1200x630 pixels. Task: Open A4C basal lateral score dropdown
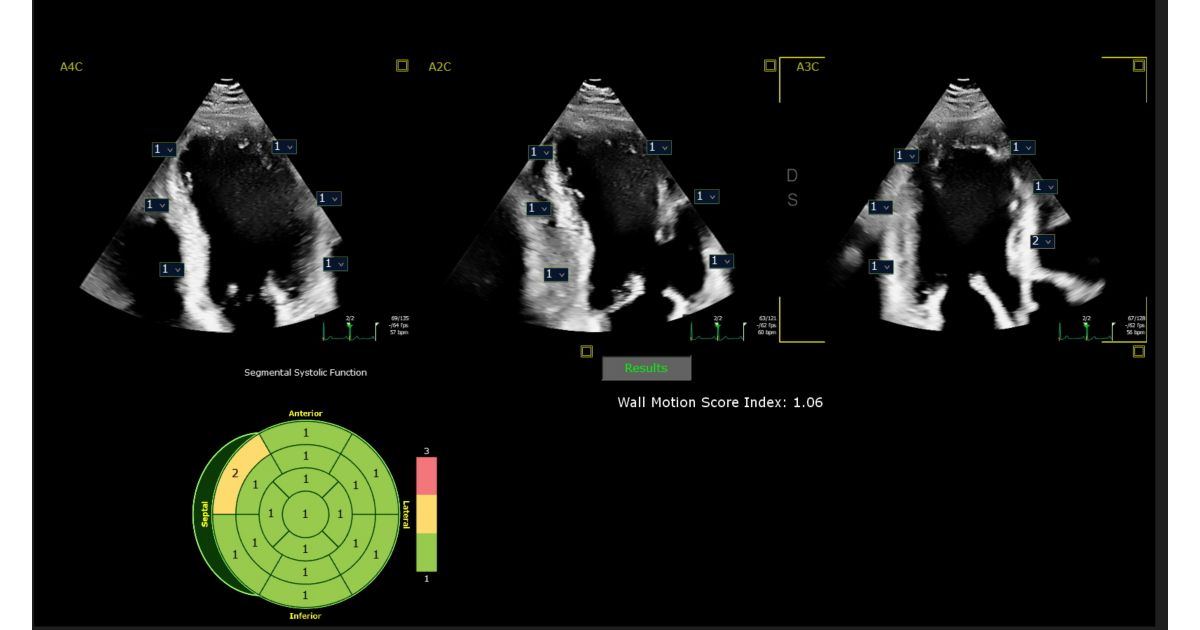pyautogui.click(x=335, y=263)
